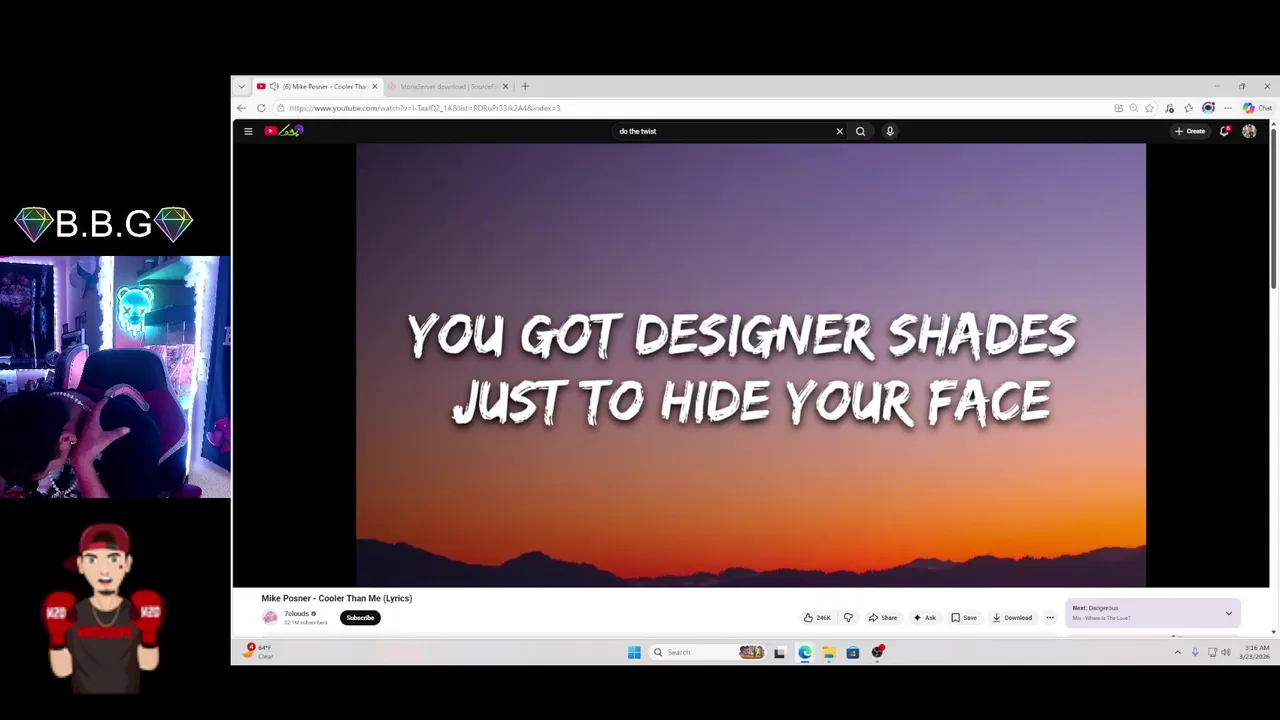
Task: Click the Subscribe button
Action: [x=360, y=617]
